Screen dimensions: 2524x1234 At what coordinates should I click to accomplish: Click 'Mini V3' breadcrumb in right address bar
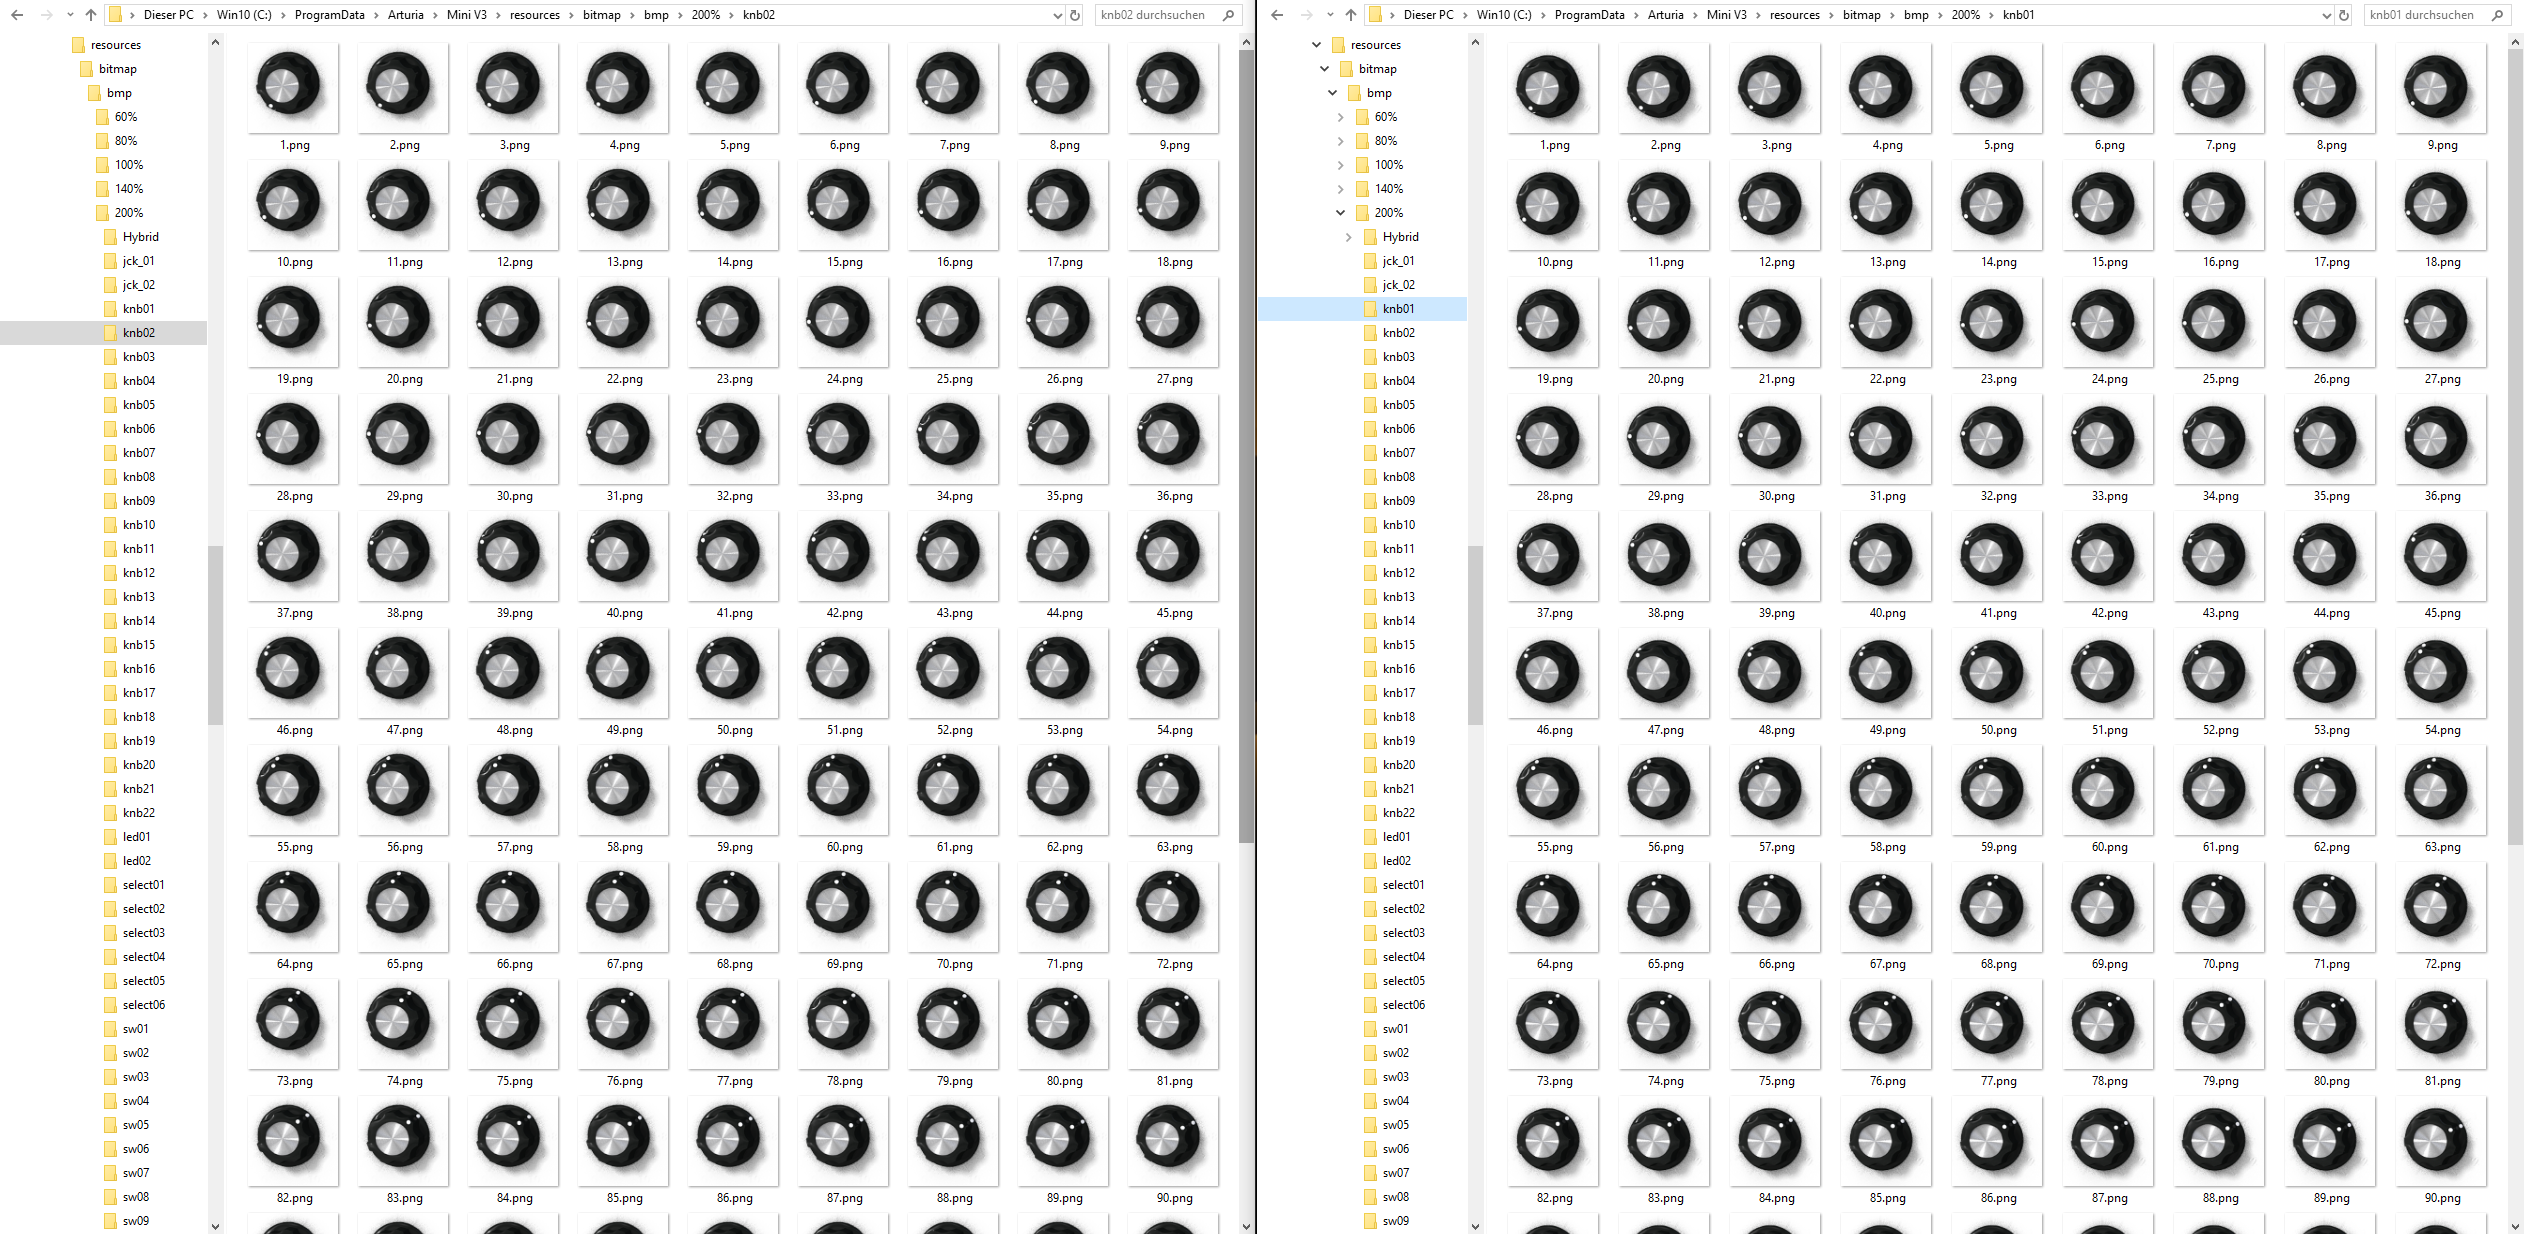pos(1726,15)
